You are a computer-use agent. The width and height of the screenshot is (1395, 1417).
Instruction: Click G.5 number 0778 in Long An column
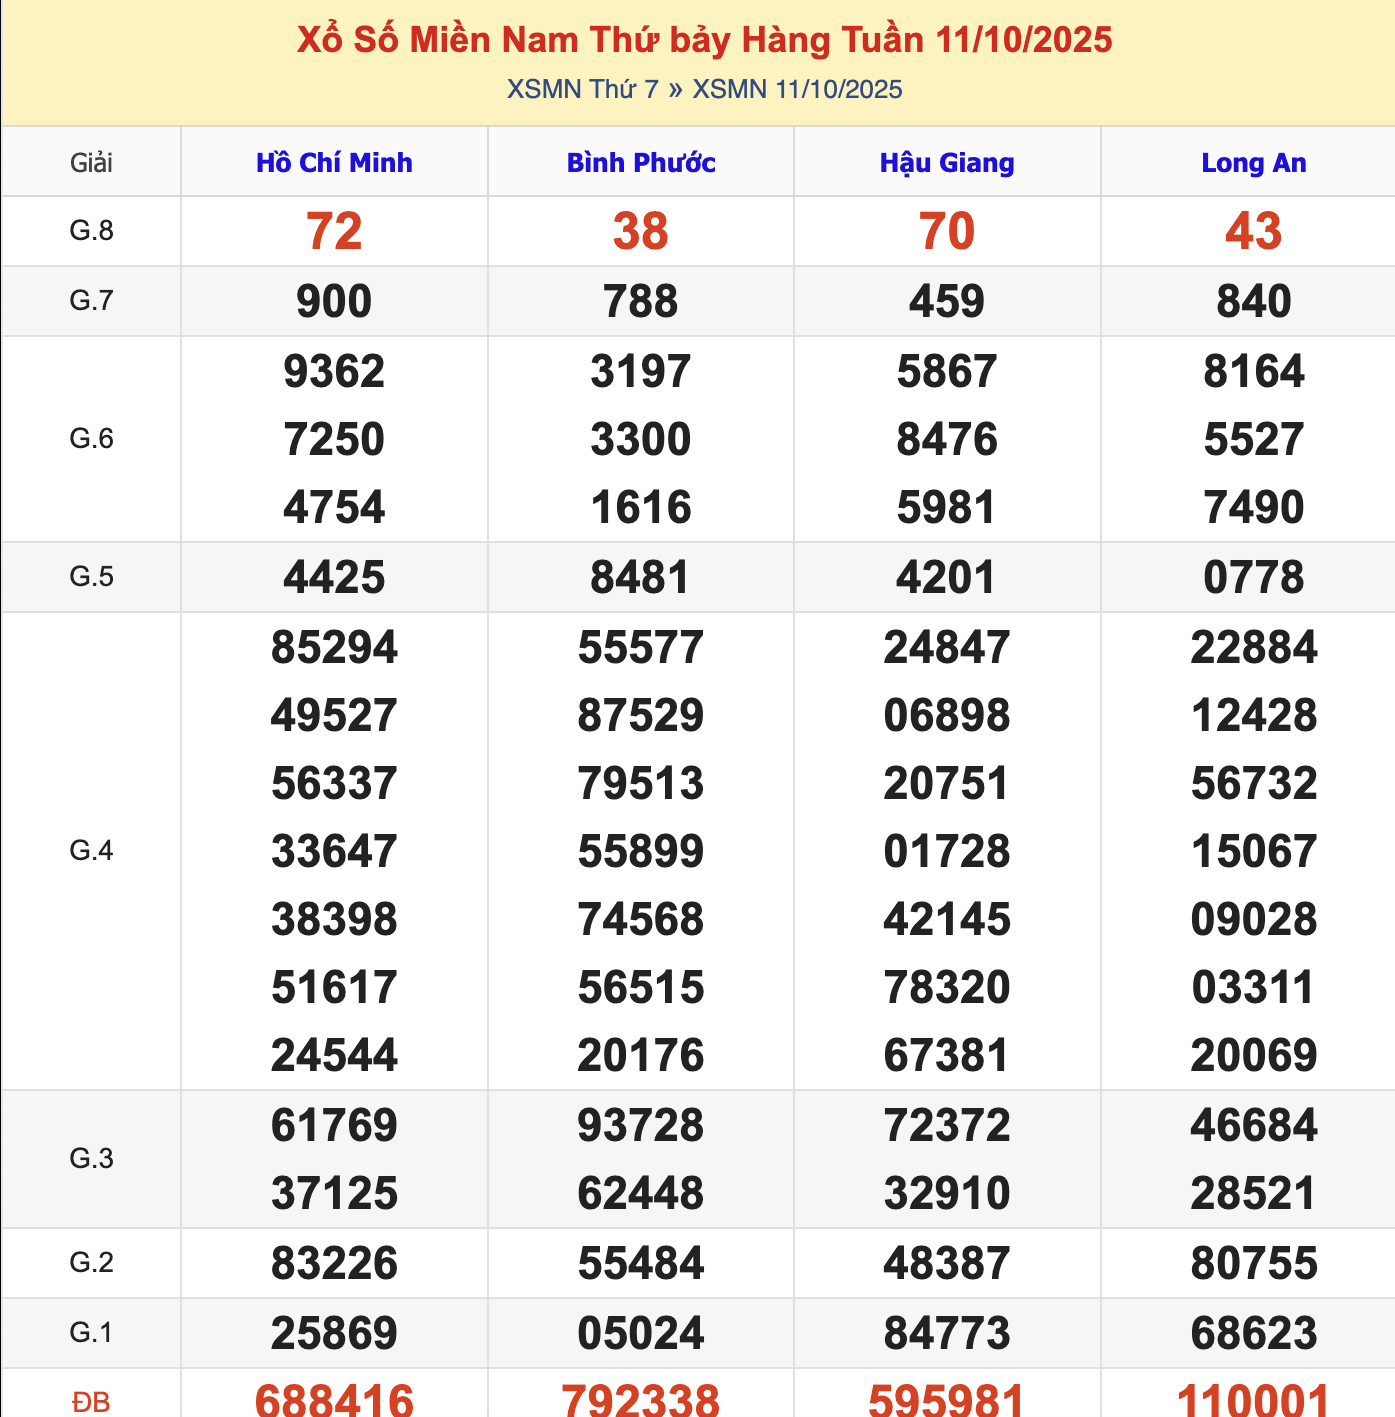(x=1253, y=578)
